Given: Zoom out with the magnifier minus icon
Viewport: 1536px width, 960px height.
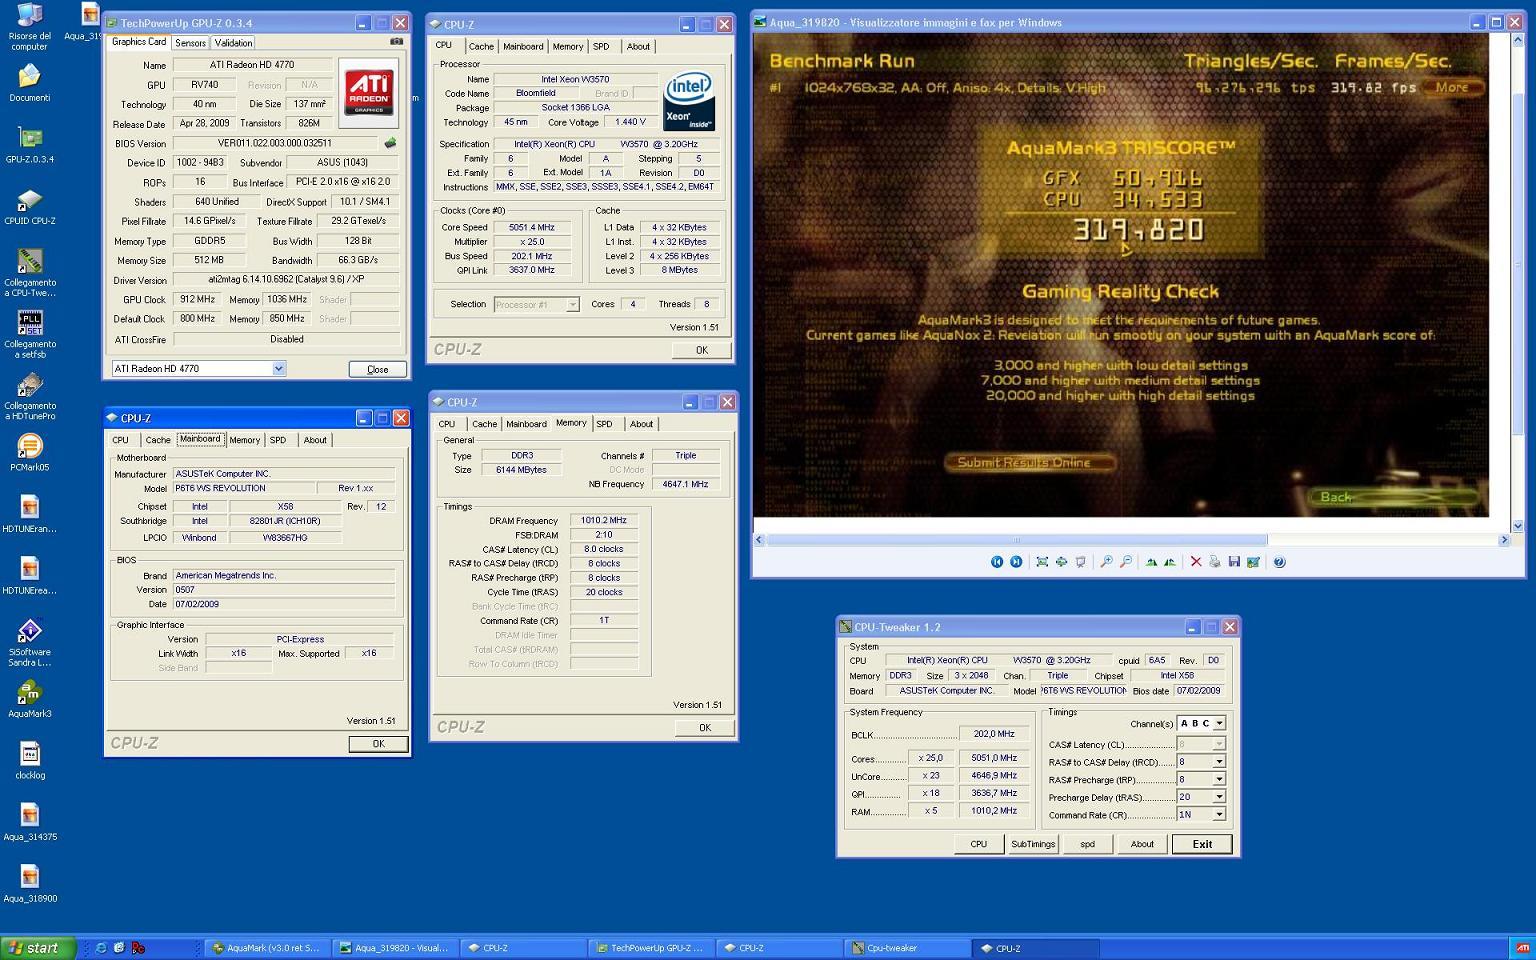Looking at the screenshot, I should click(1126, 562).
